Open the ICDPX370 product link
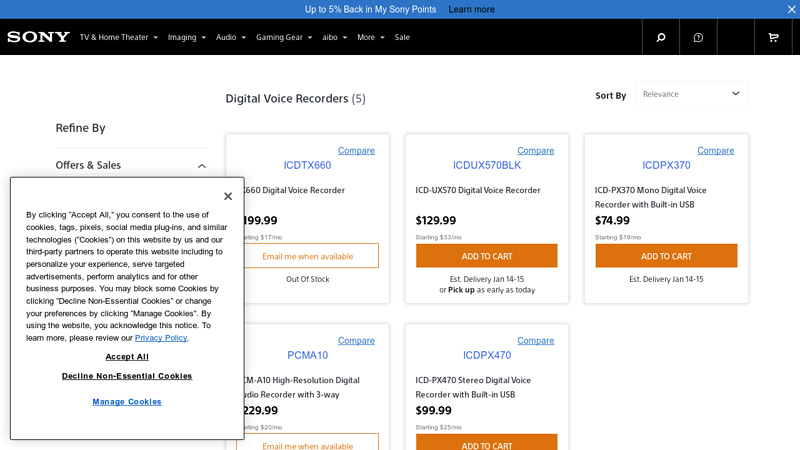This screenshot has width=800, height=450. pyautogui.click(x=666, y=165)
